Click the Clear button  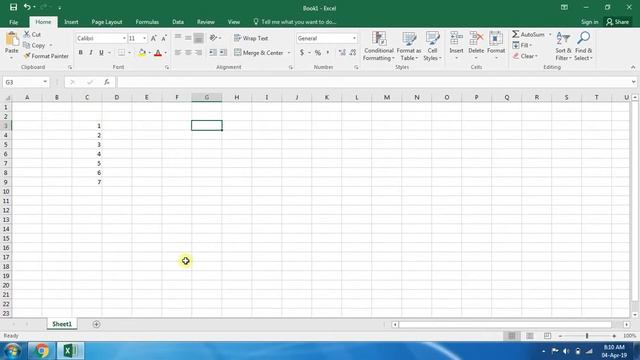[525, 56]
